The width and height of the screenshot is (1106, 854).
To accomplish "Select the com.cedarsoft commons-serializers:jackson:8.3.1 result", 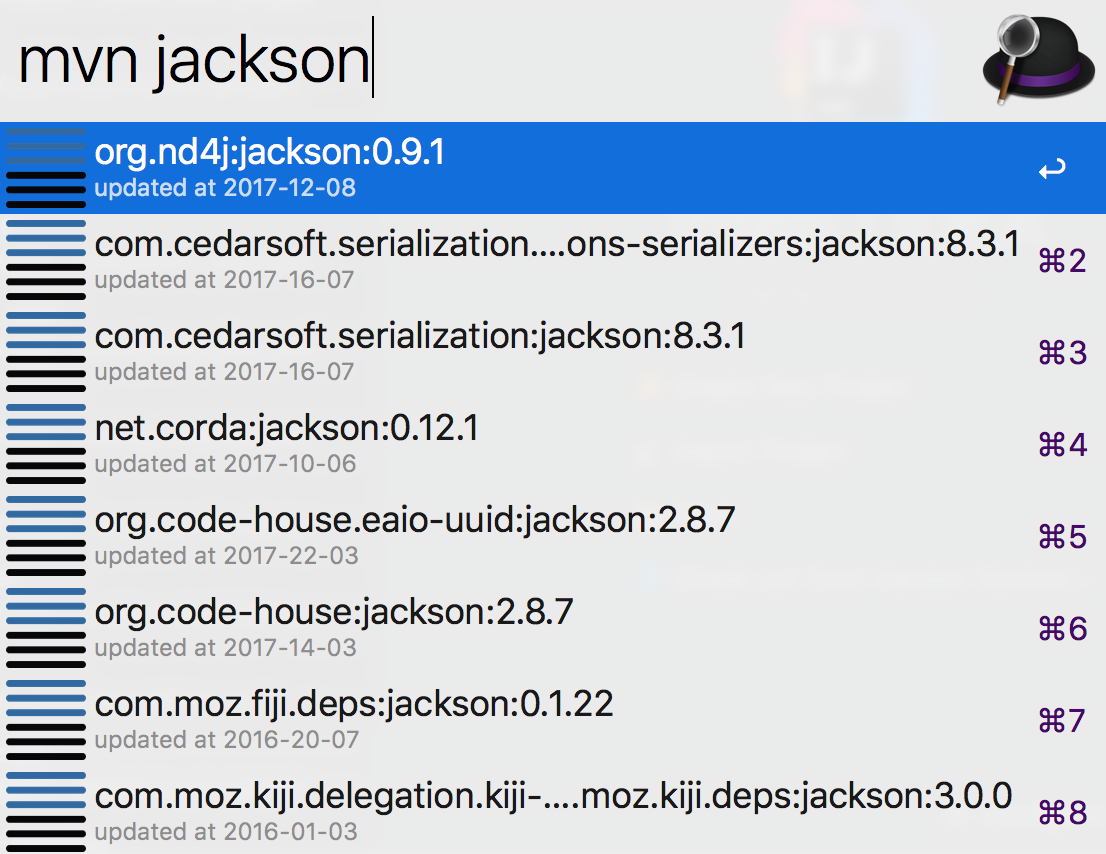I will coord(553,260).
